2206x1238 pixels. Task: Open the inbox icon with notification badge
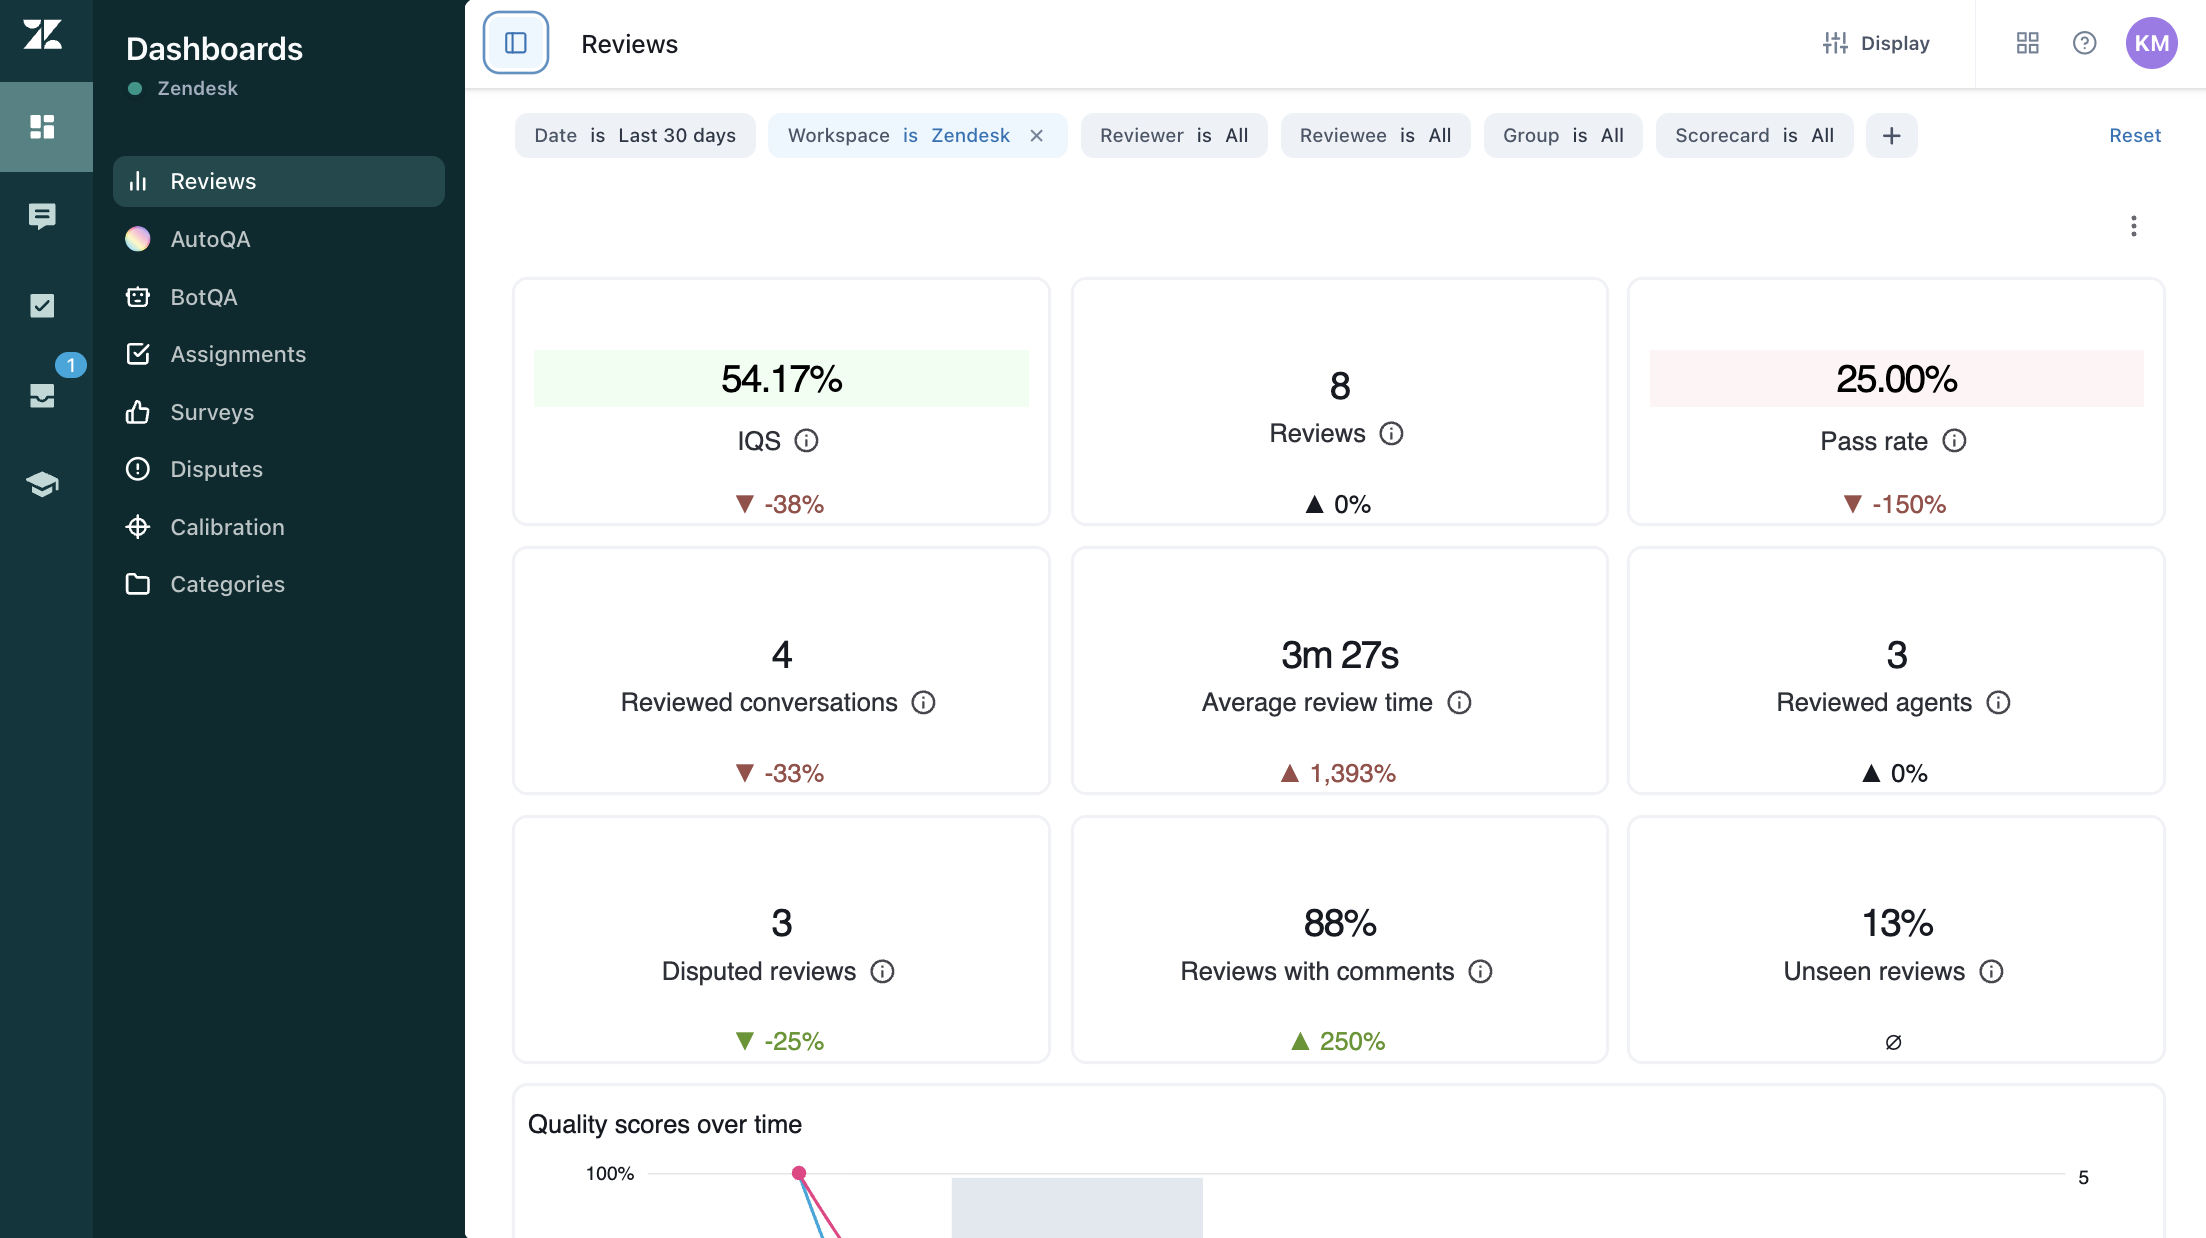click(42, 395)
